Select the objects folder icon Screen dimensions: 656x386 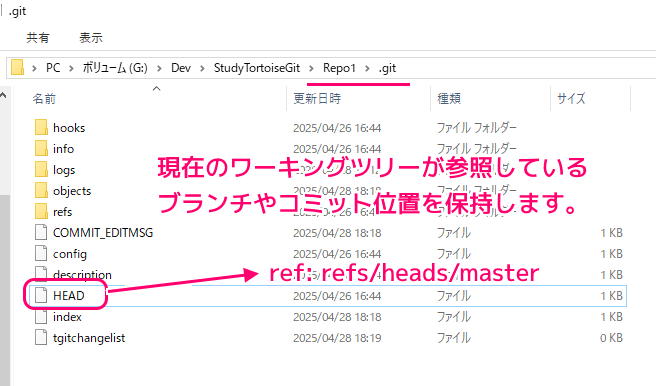[41, 191]
